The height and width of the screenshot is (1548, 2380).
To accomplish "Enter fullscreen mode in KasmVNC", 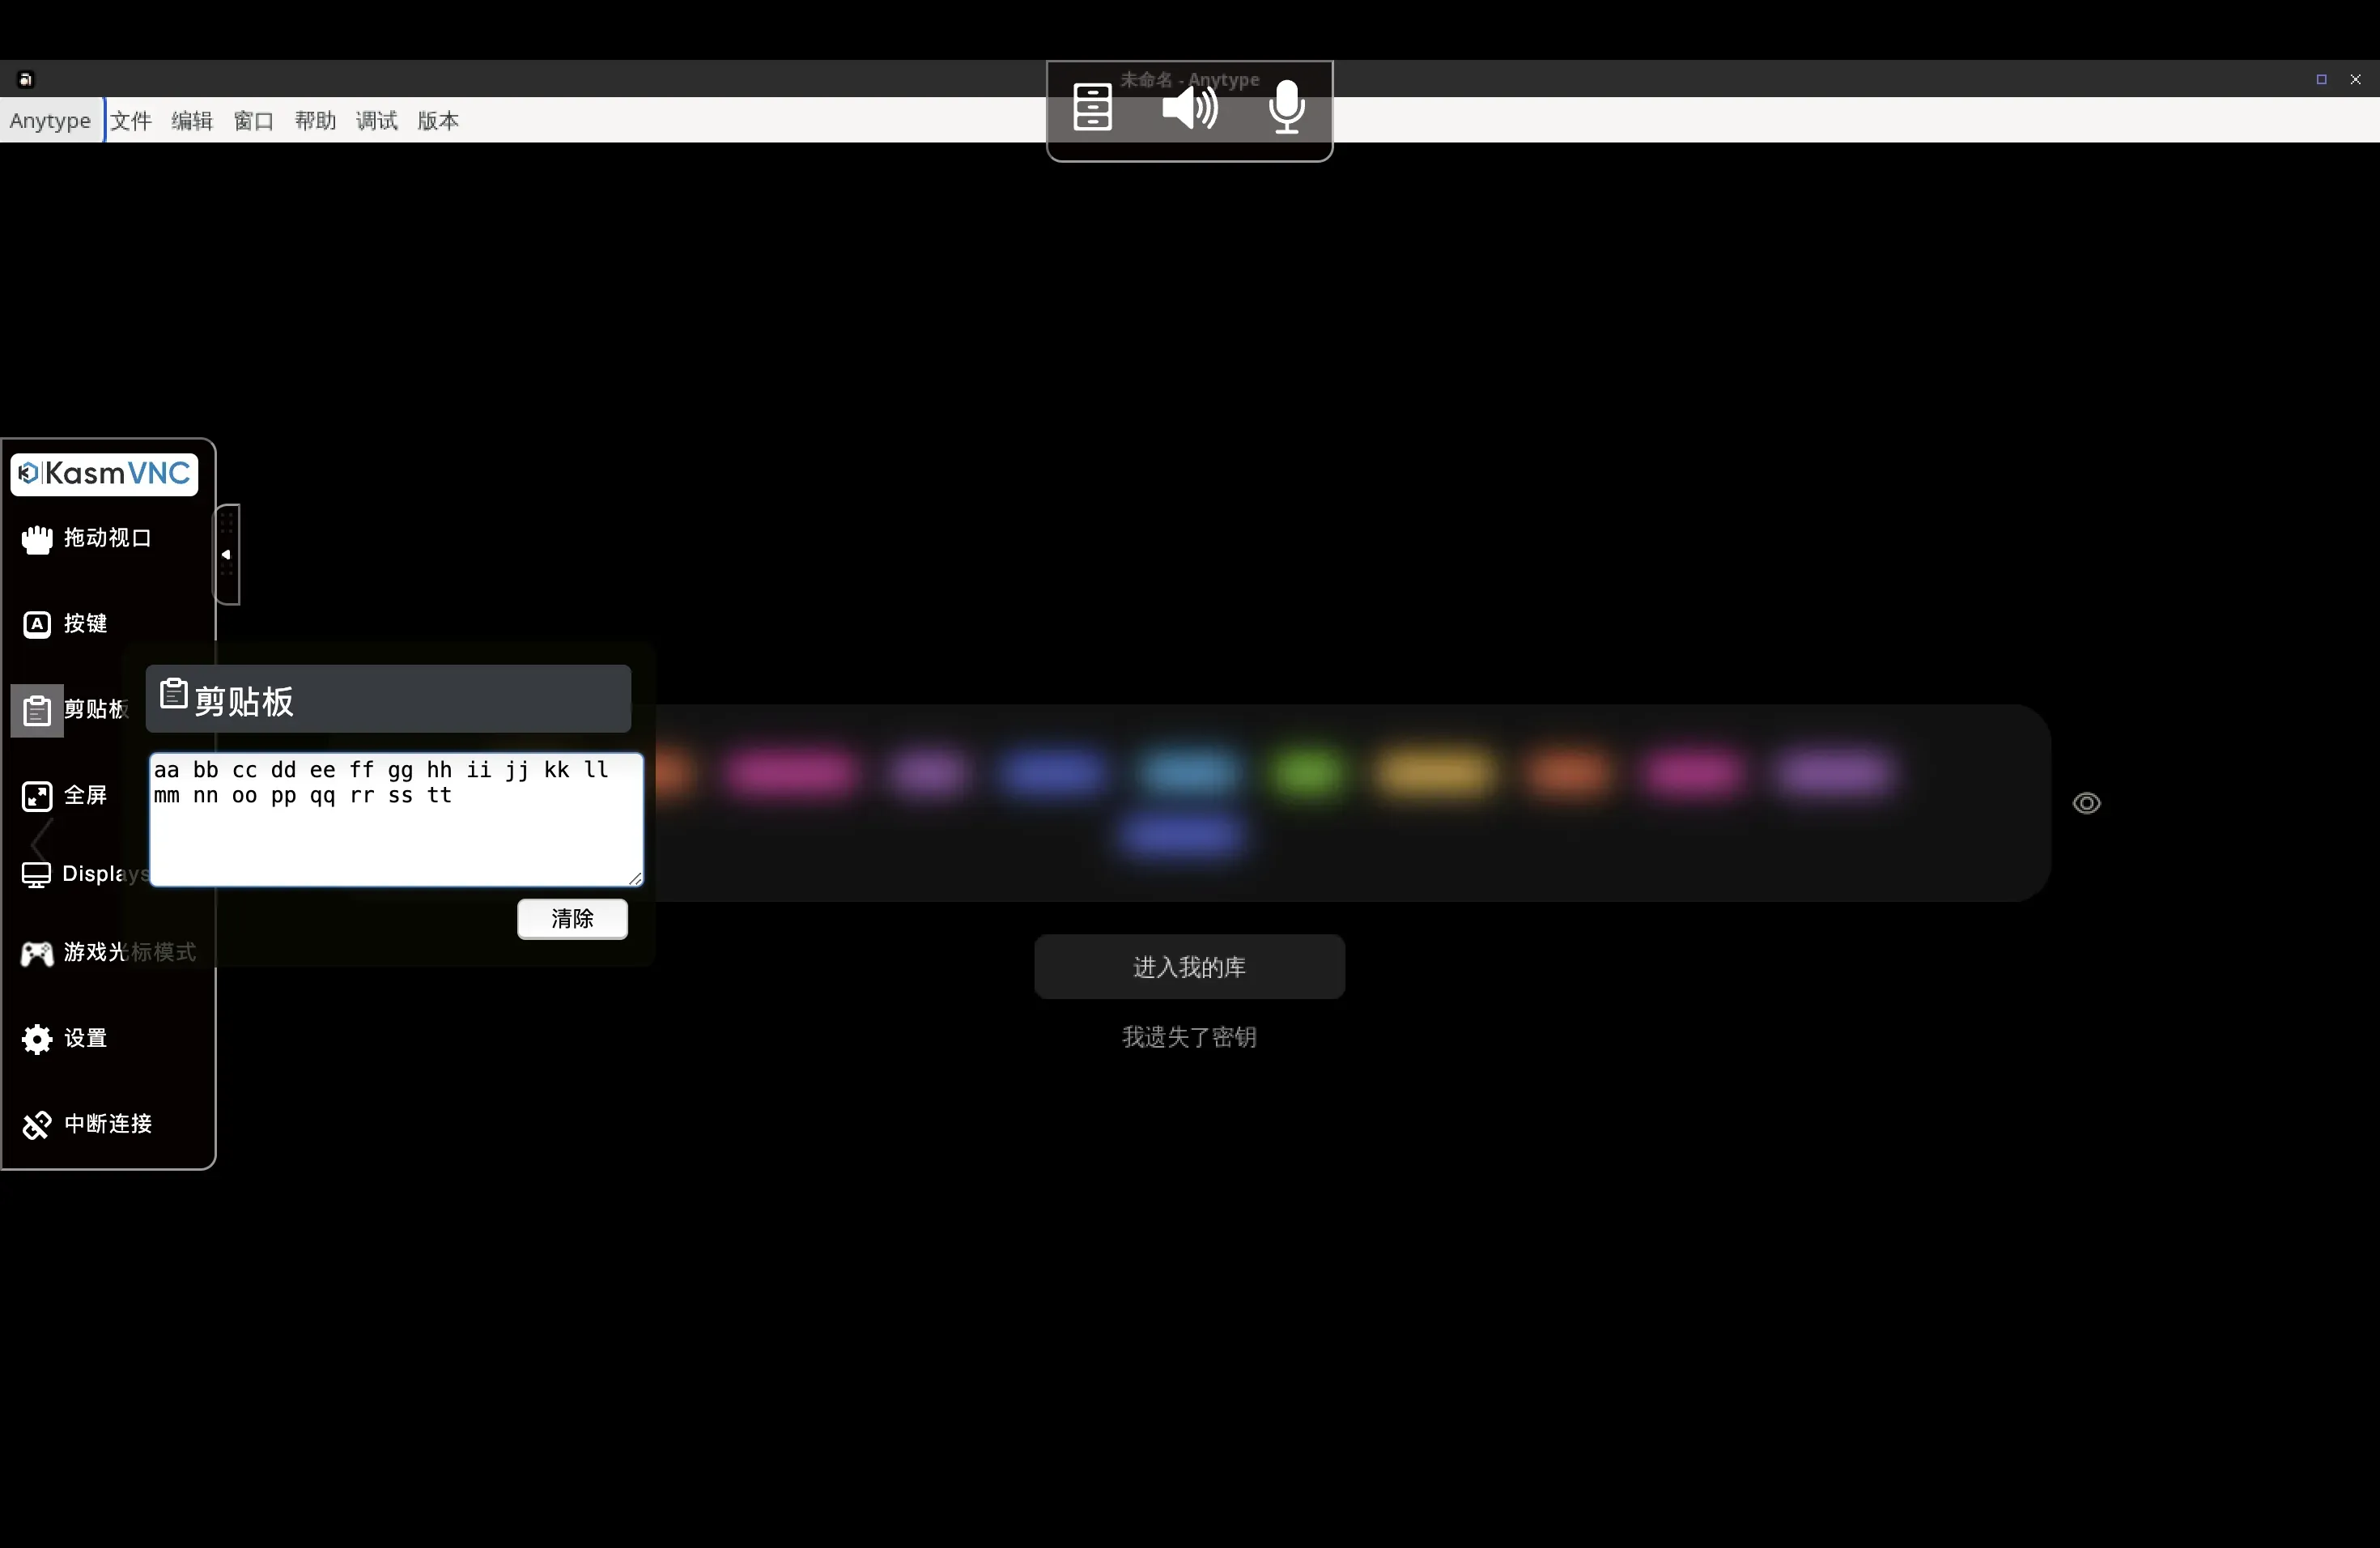I will pyautogui.click(x=37, y=796).
